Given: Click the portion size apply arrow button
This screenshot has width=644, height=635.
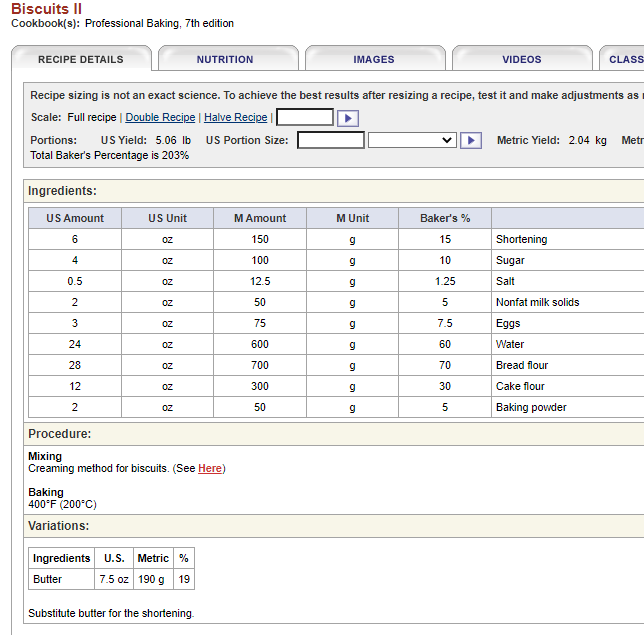Looking at the screenshot, I should pyautogui.click(x=471, y=140).
